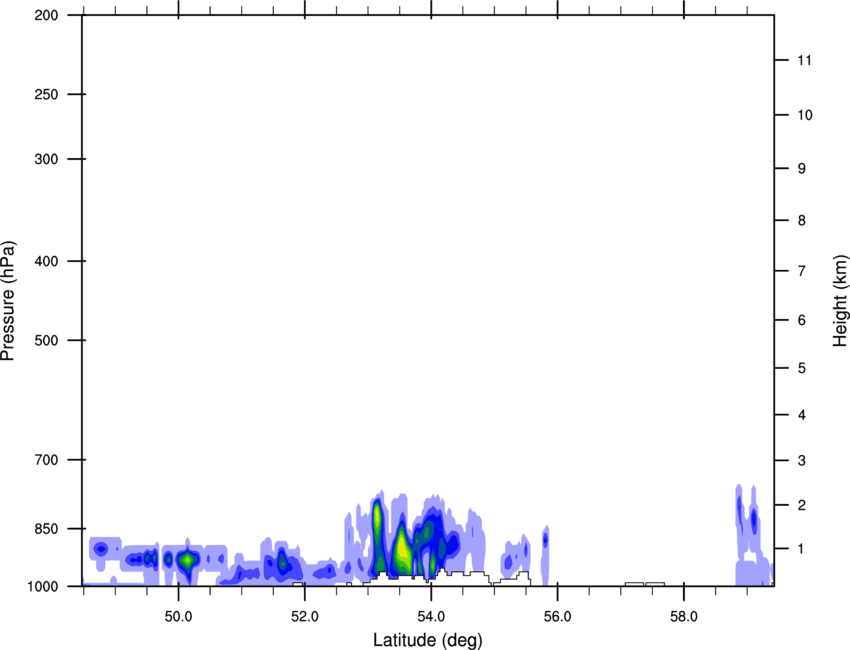
Task: Click pressure tick label 1000
Action: tap(43, 586)
